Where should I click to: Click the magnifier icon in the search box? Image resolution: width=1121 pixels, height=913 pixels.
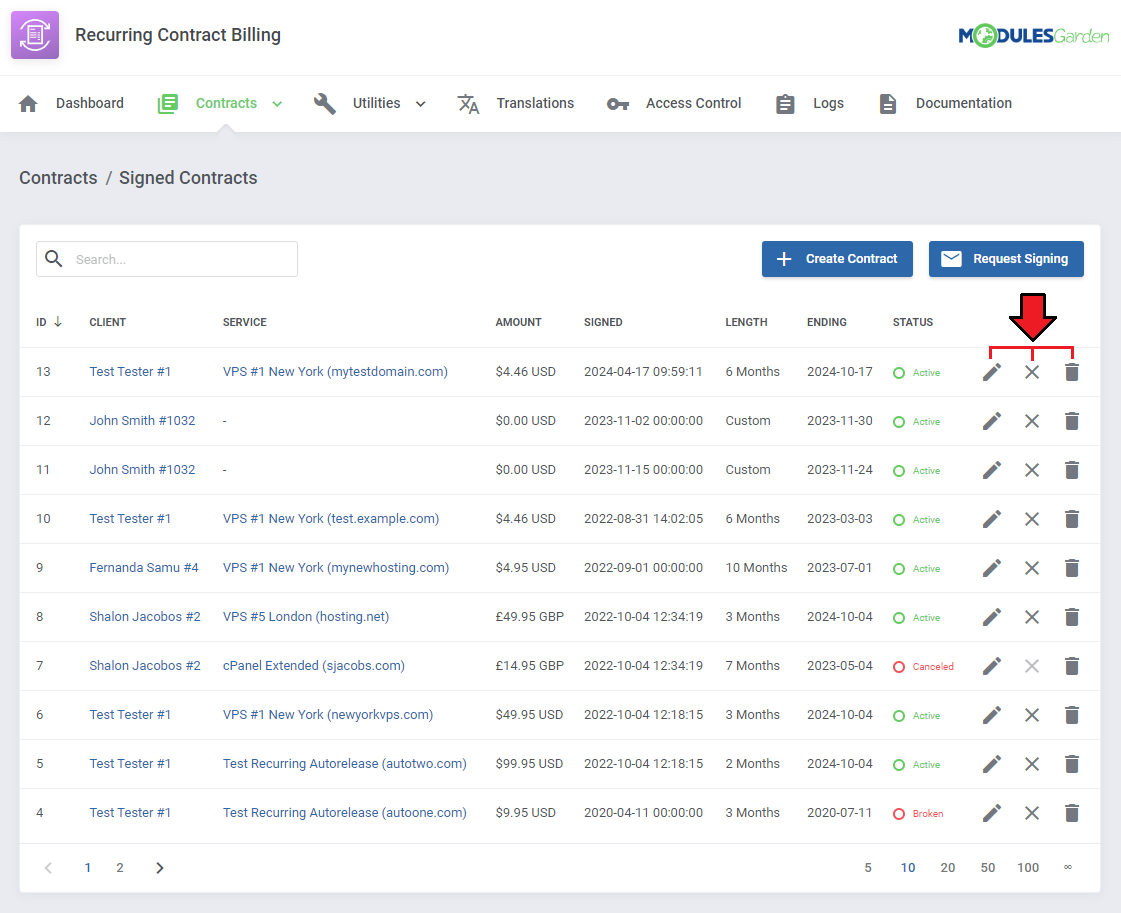coord(54,258)
